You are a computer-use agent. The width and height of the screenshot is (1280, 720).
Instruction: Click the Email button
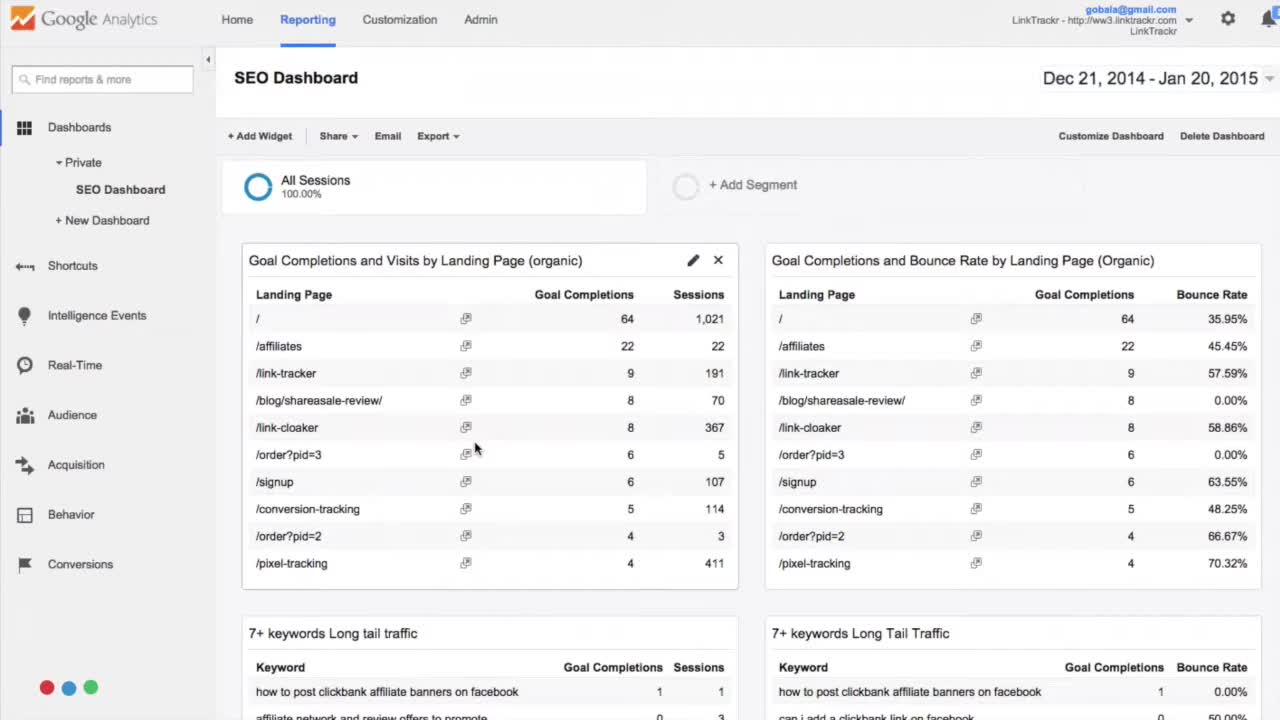coord(388,136)
